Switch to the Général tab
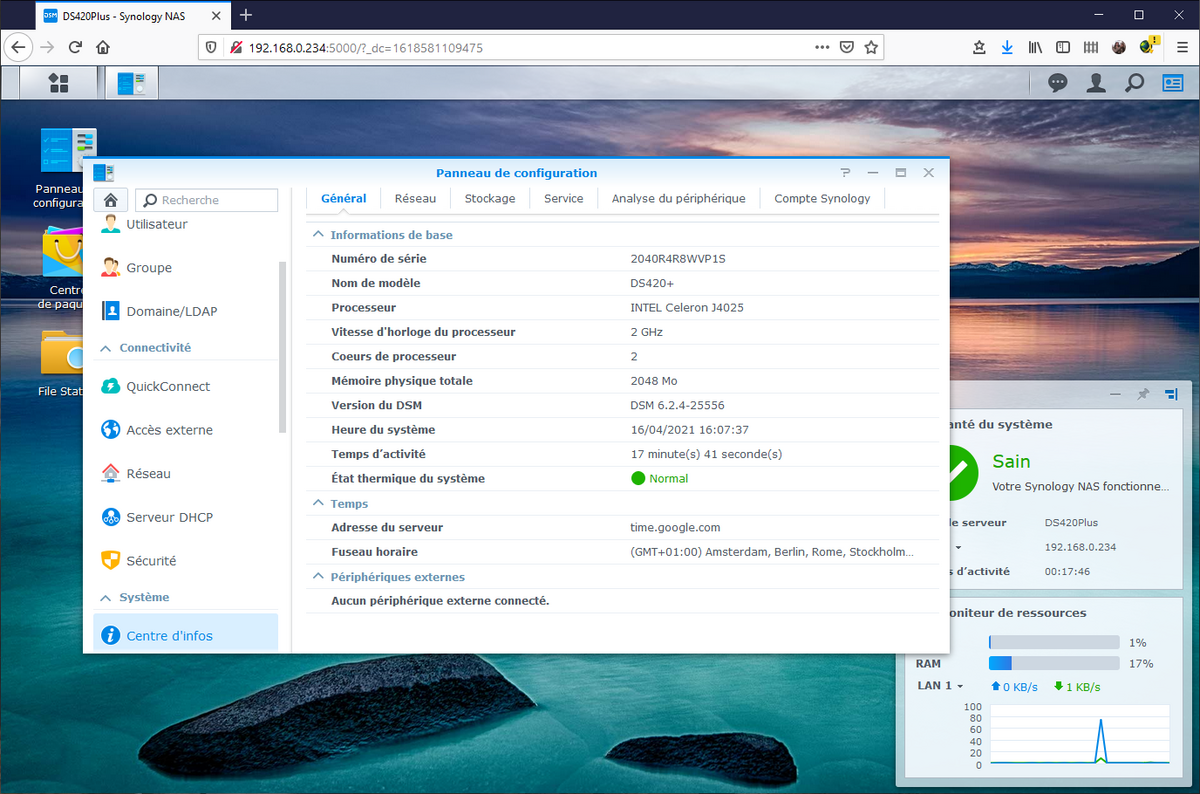Viewport: 1200px width, 794px height. point(343,199)
